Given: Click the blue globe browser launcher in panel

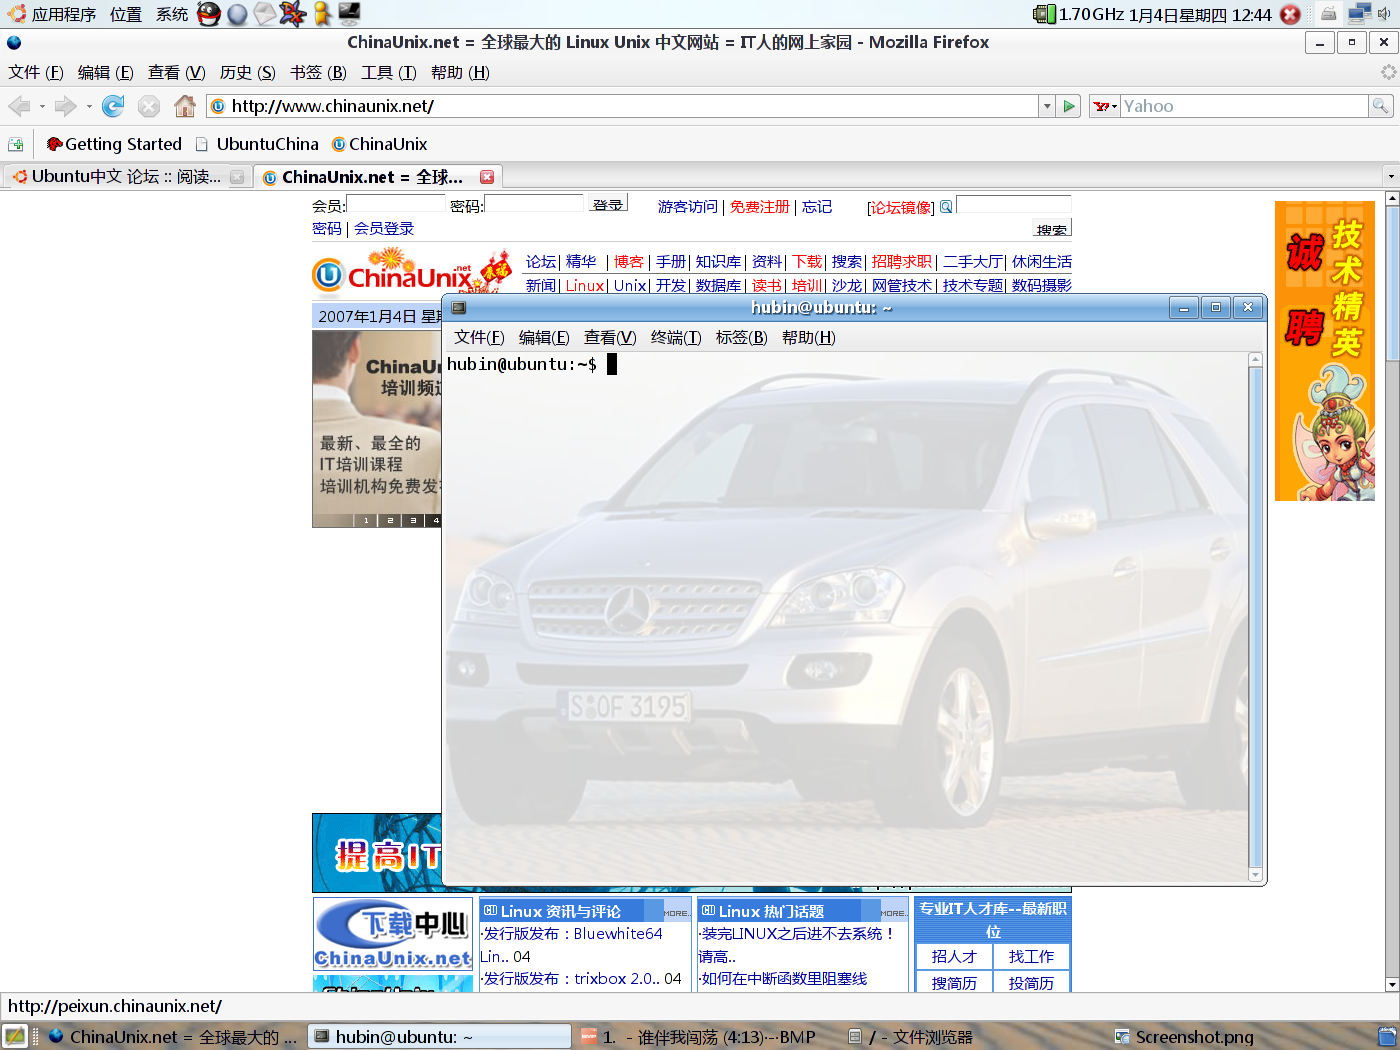Looking at the screenshot, I should (x=237, y=14).
